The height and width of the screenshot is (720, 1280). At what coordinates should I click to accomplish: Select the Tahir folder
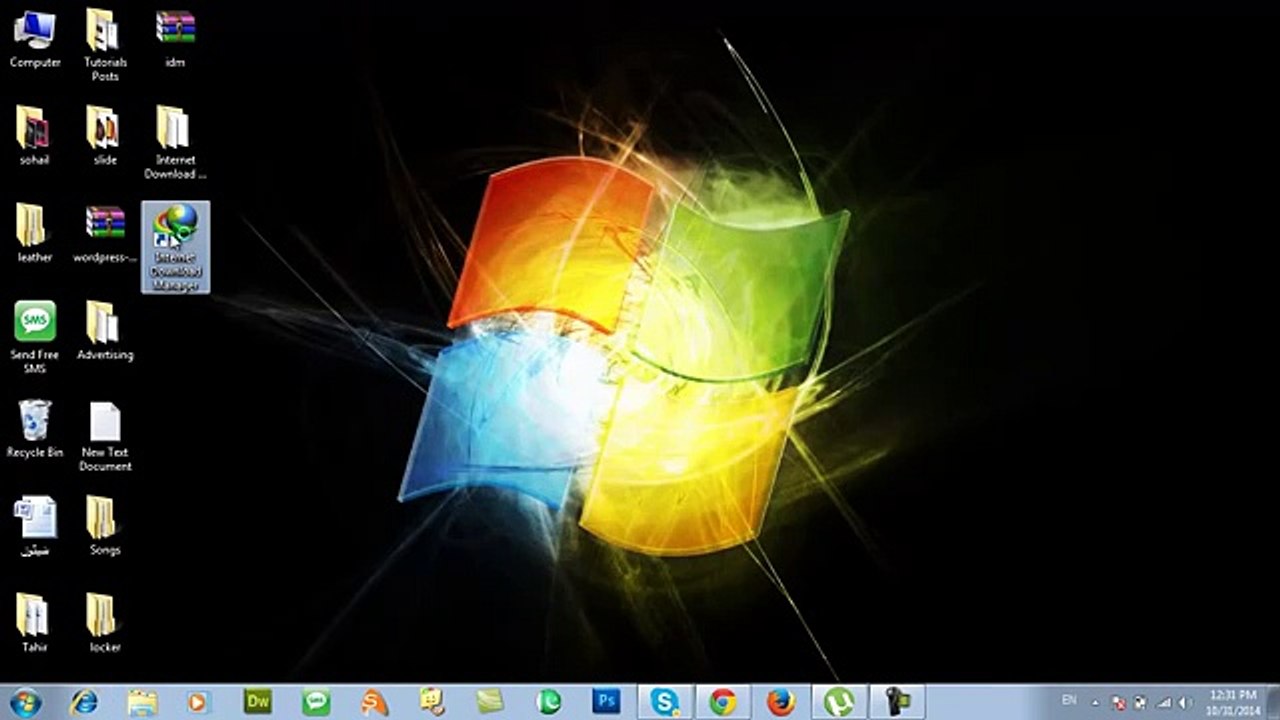[35, 622]
